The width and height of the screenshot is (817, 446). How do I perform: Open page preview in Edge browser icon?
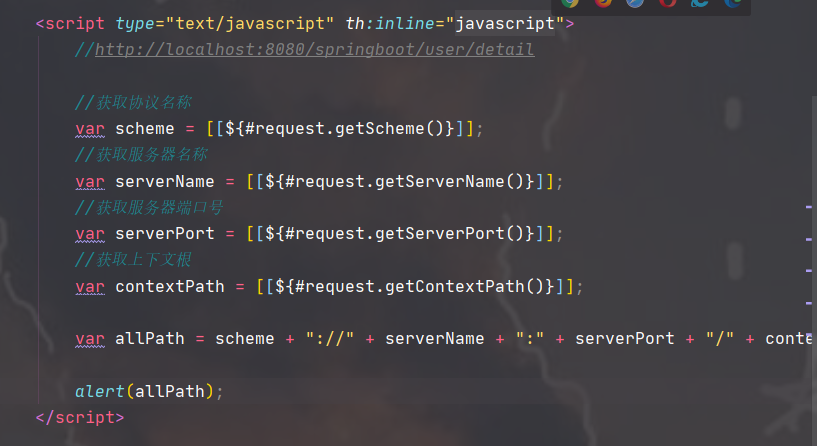point(733,3)
